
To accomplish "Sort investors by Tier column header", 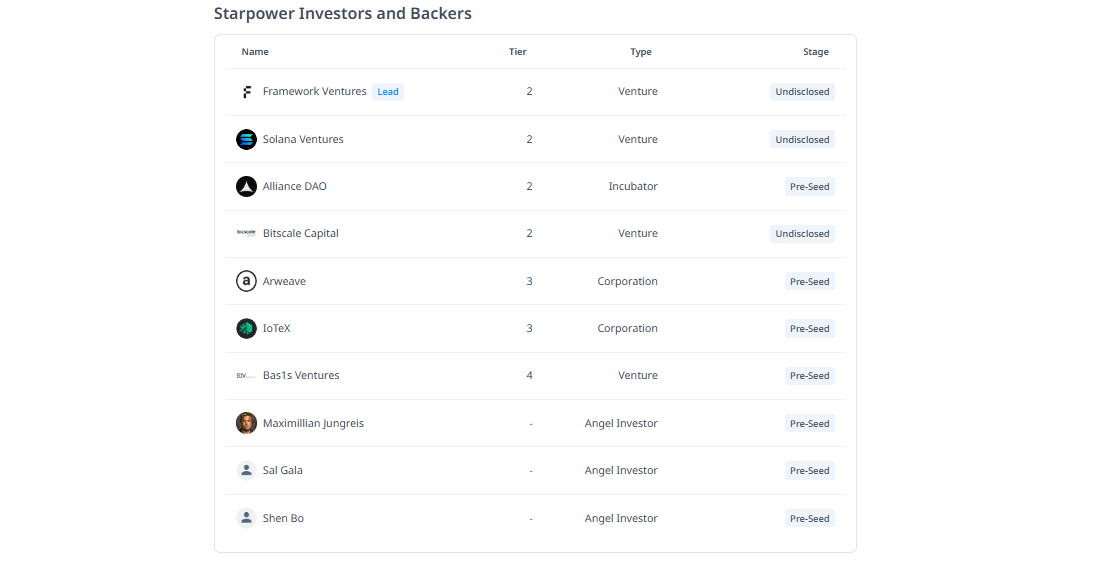I will pyautogui.click(x=517, y=52).
